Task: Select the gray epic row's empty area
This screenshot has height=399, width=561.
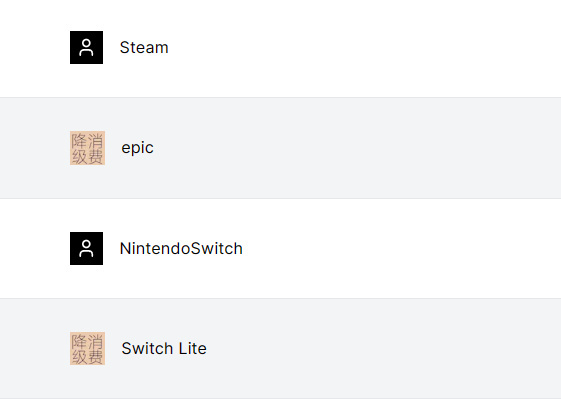Action: 358,148
